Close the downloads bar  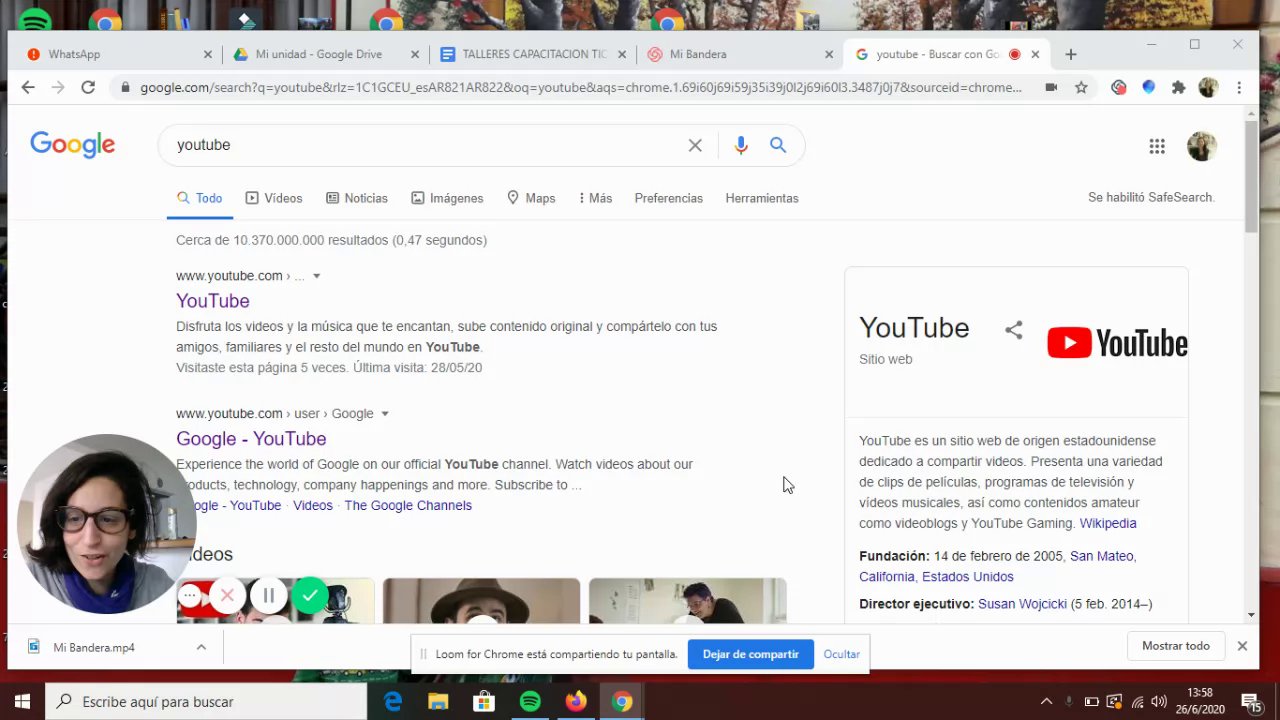point(1242,646)
